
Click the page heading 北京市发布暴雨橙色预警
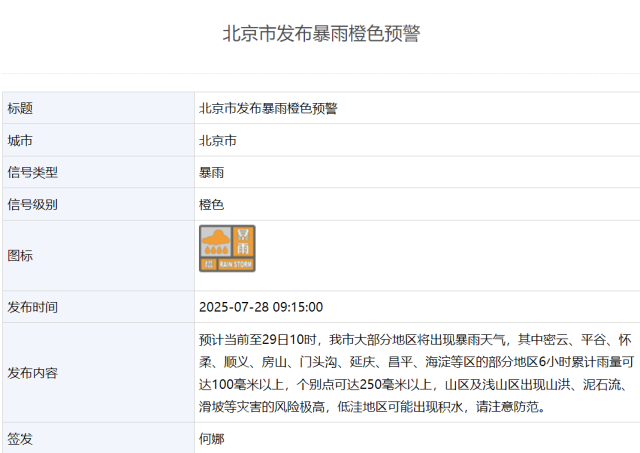coord(320,34)
